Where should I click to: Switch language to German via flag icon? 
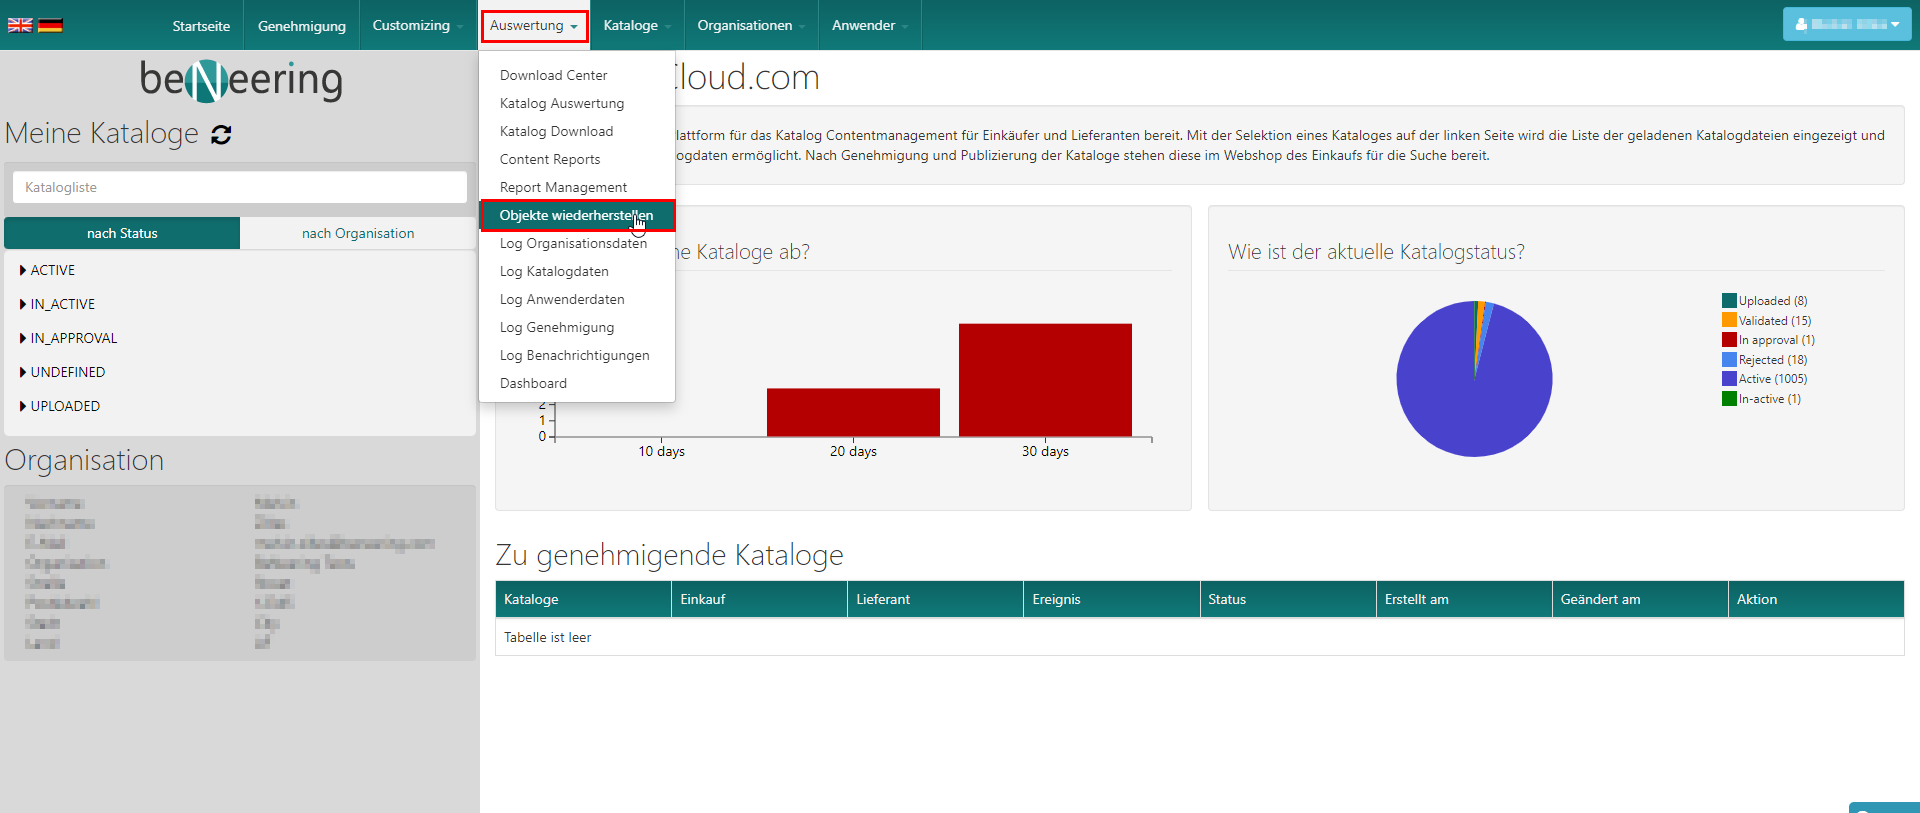(51, 25)
